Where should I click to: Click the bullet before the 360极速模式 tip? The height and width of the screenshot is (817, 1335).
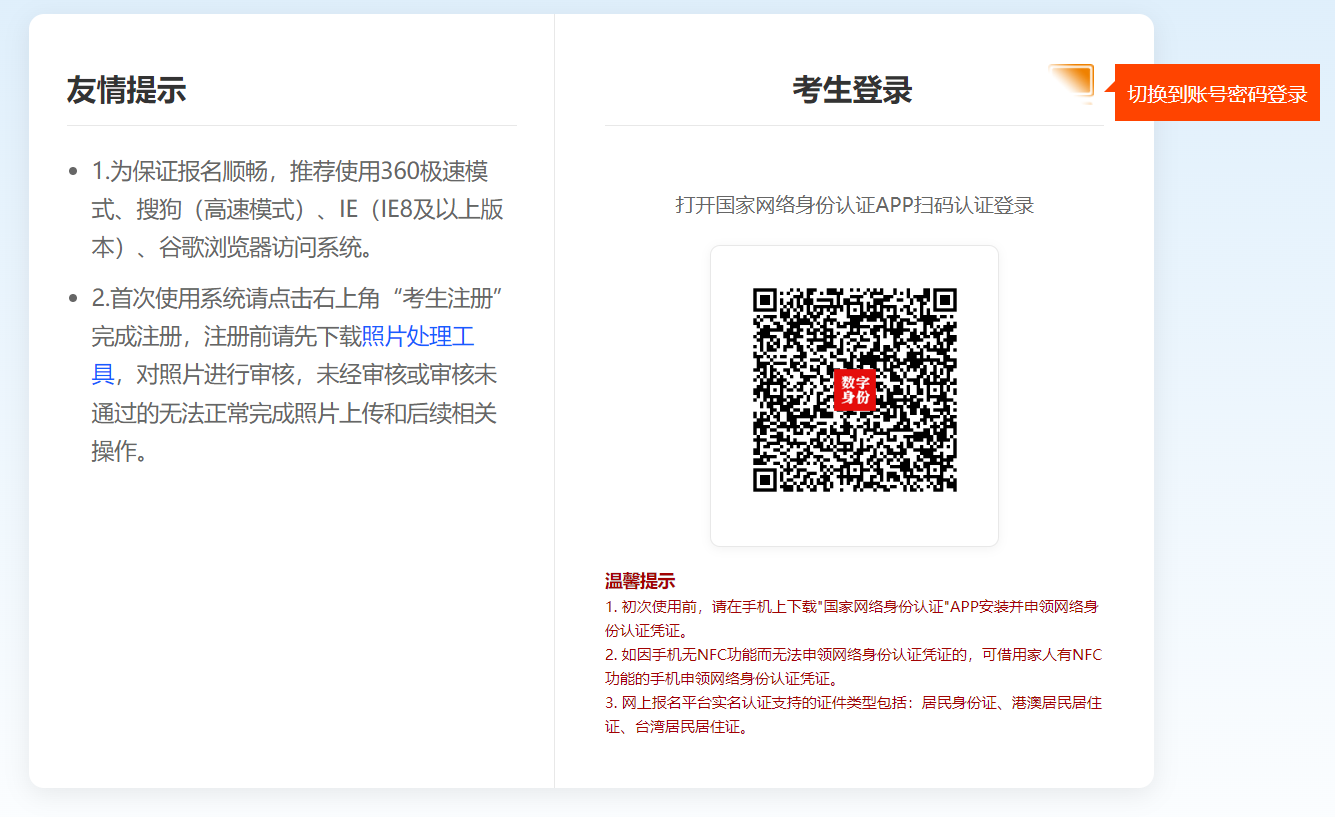pos(73,172)
